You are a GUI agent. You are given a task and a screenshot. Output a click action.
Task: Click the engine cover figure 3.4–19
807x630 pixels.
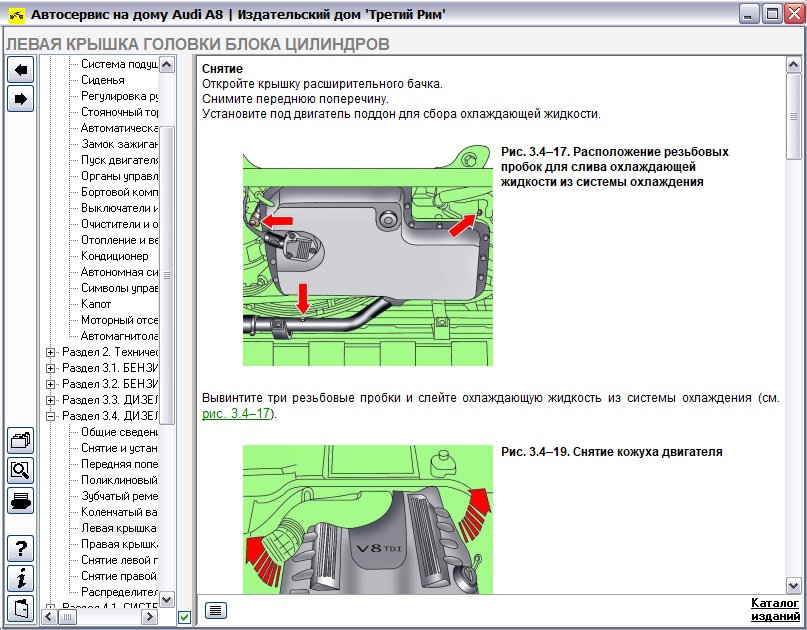point(367,519)
